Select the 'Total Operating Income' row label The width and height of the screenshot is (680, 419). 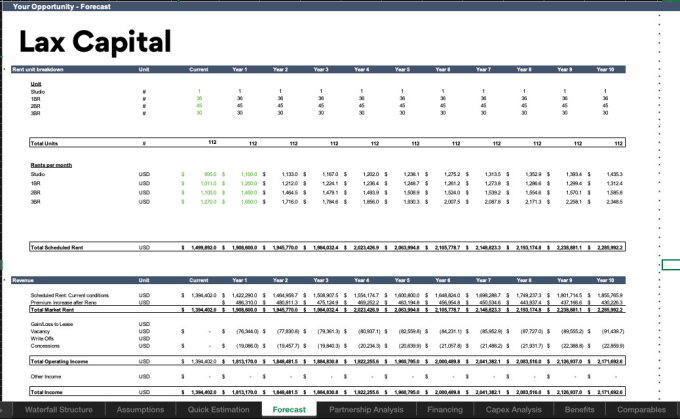coord(59,361)
